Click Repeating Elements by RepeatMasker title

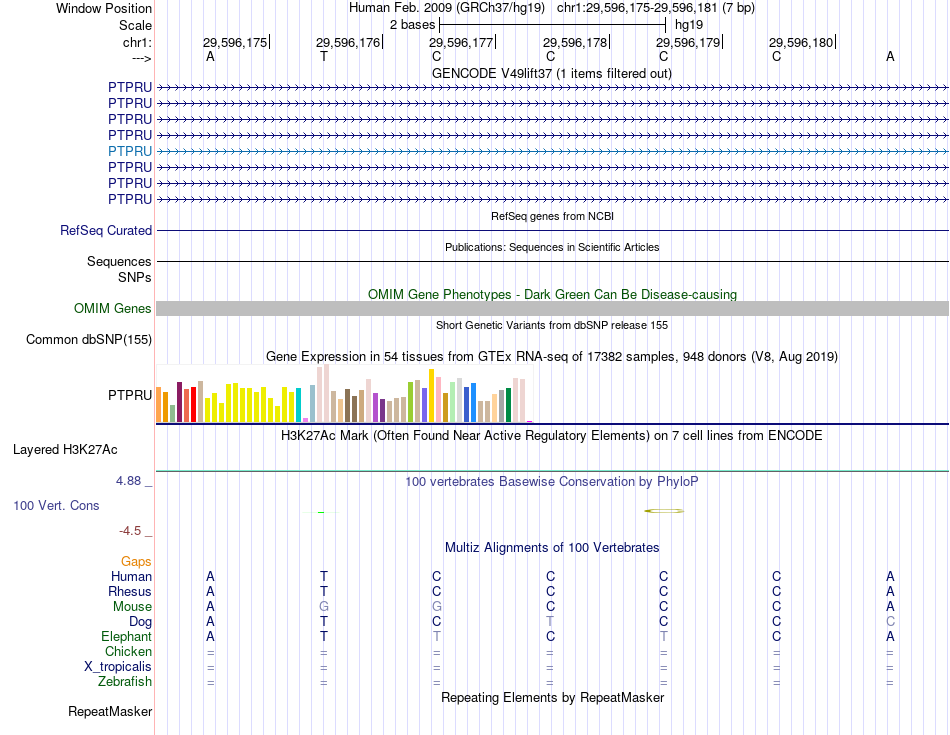(x=552, y=697)
